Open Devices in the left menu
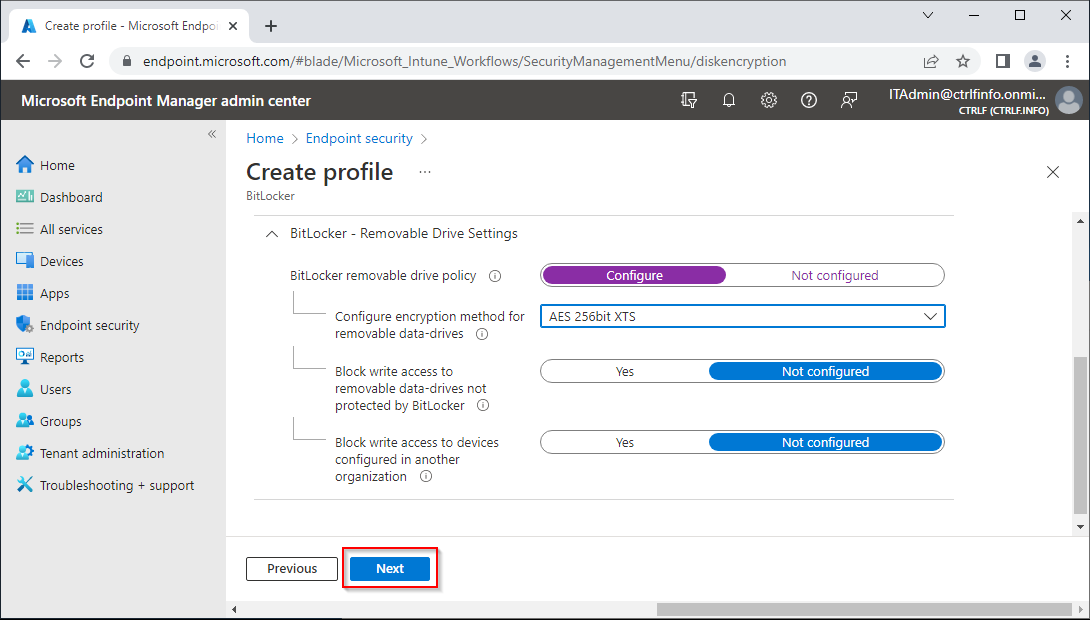 (61, 261)
